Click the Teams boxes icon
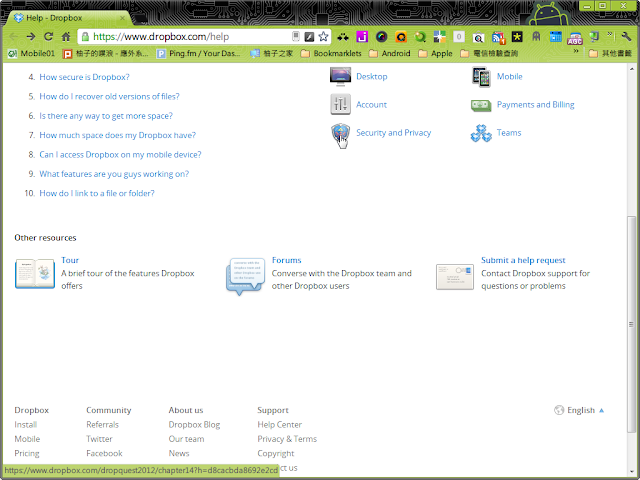 tap(481, 133)
